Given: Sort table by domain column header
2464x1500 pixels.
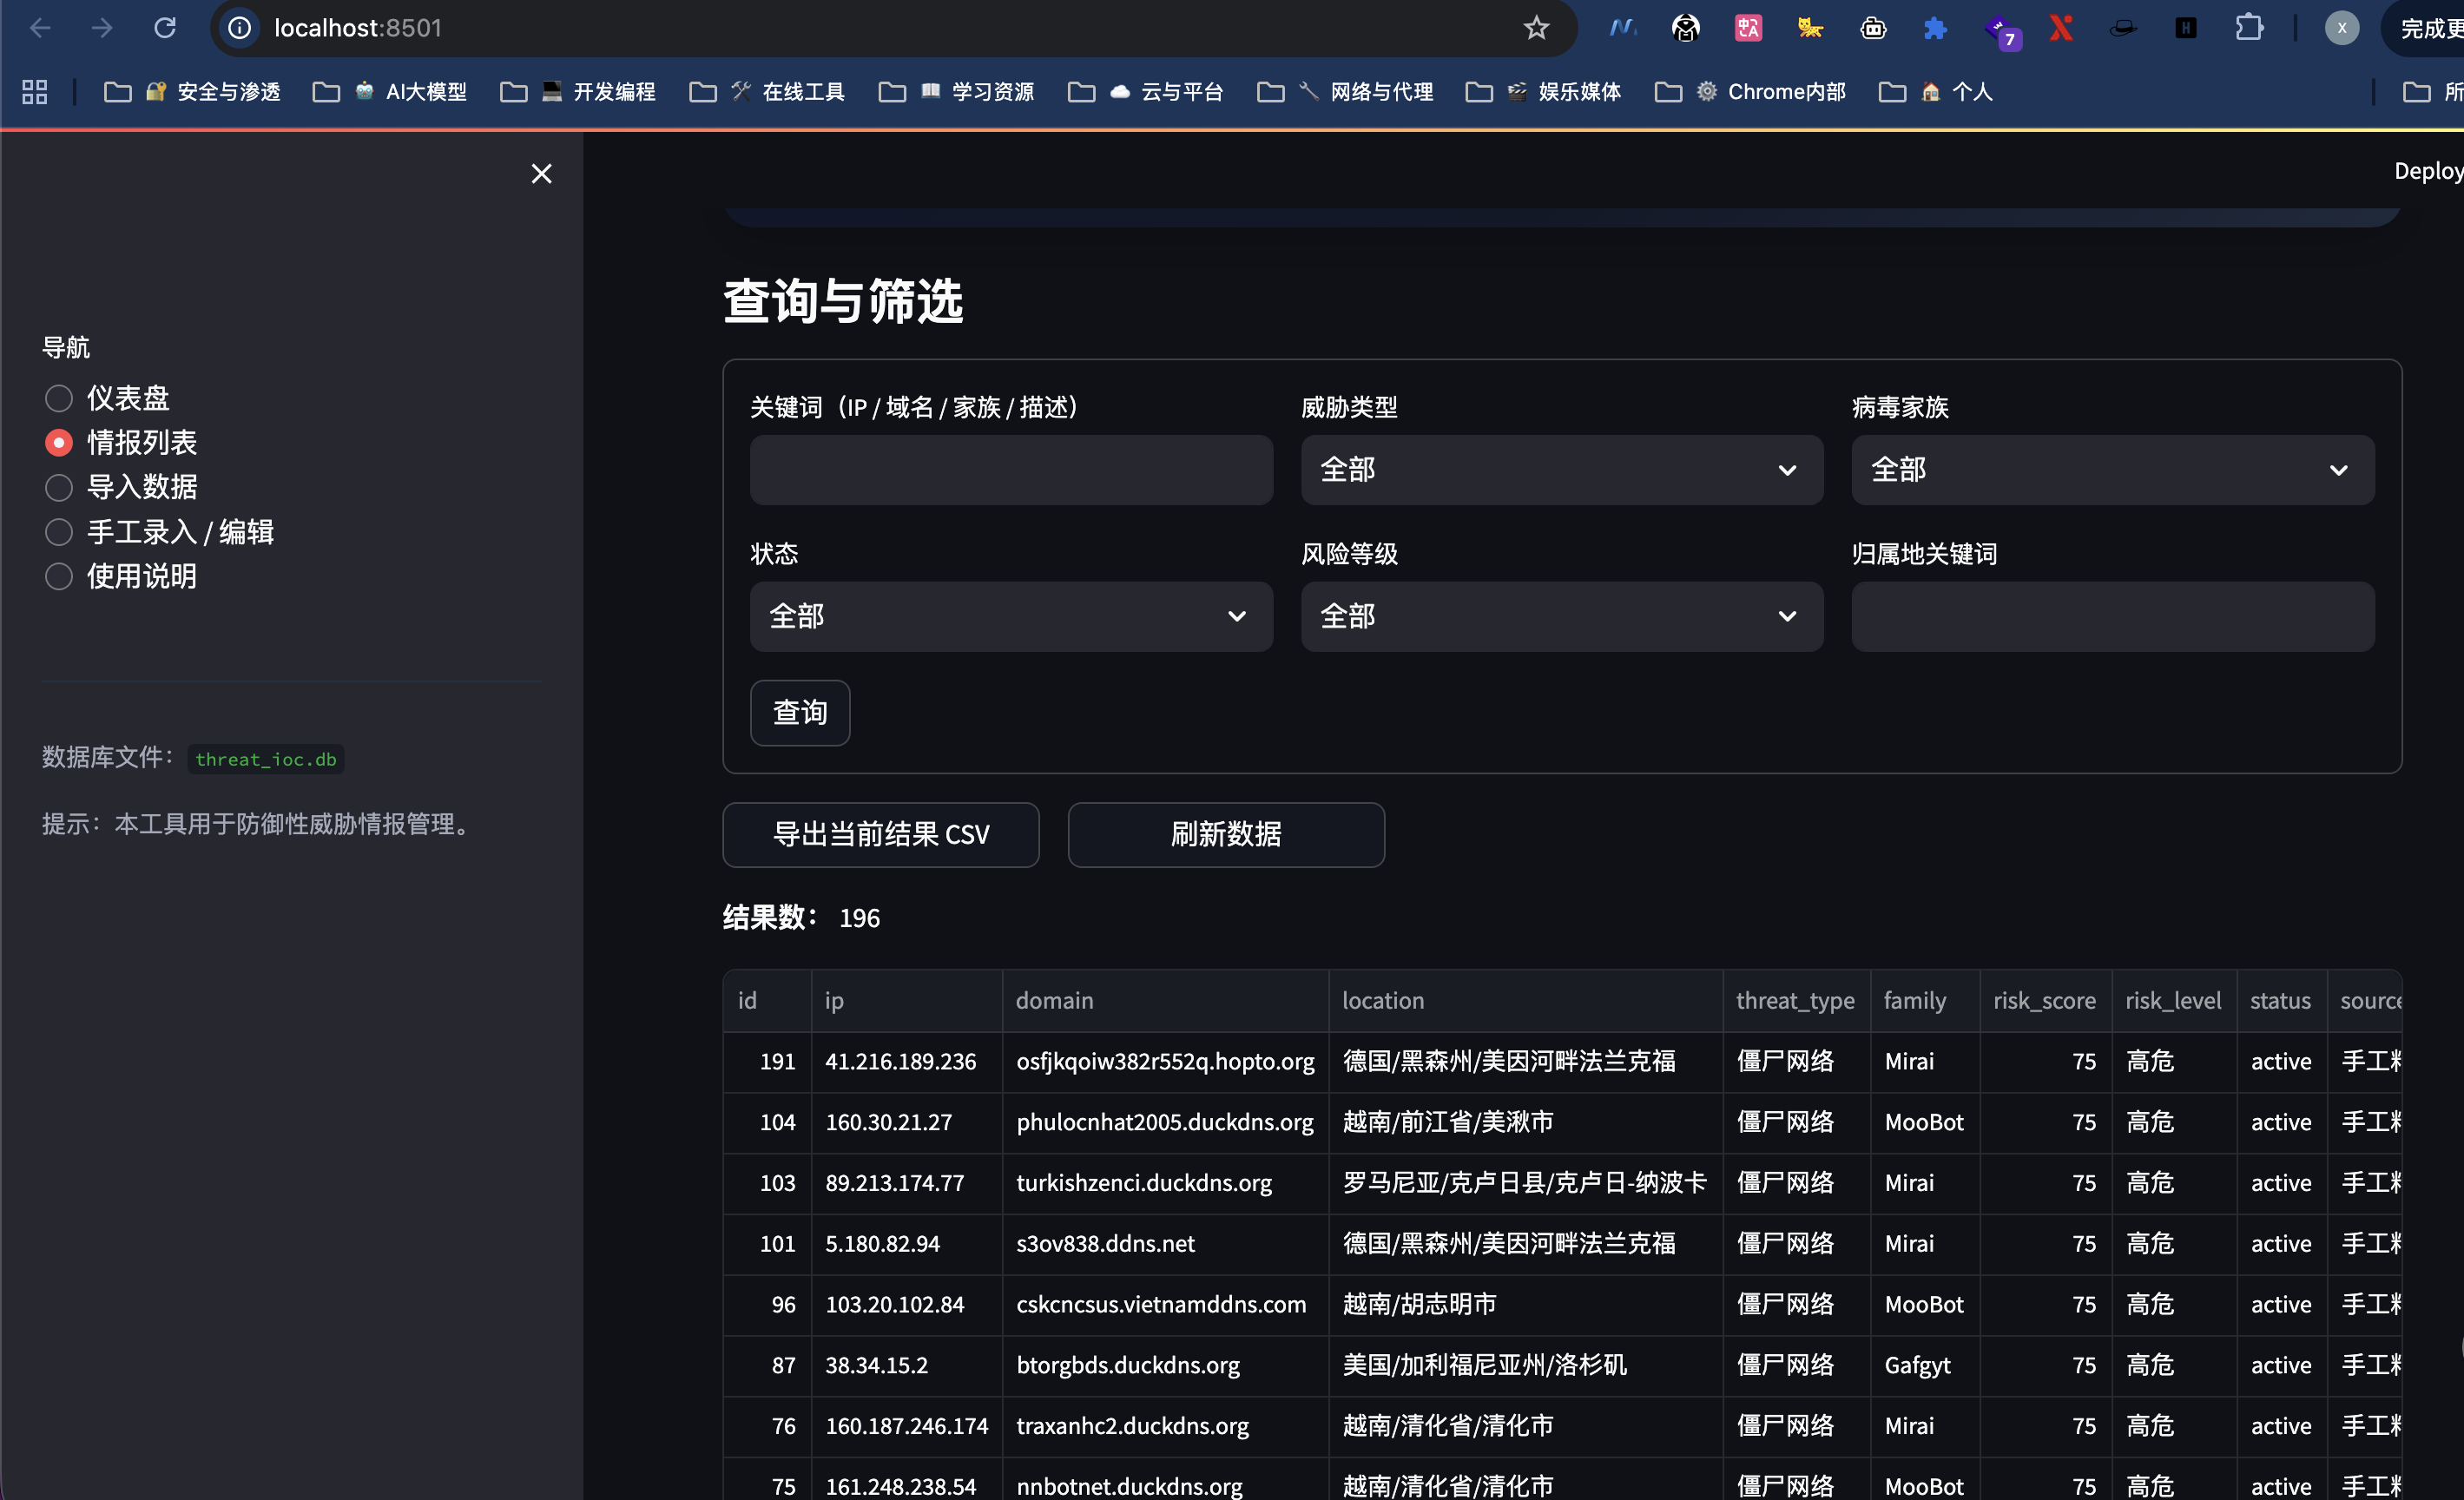Looking at the screenshot, I should (1165, 1000).
